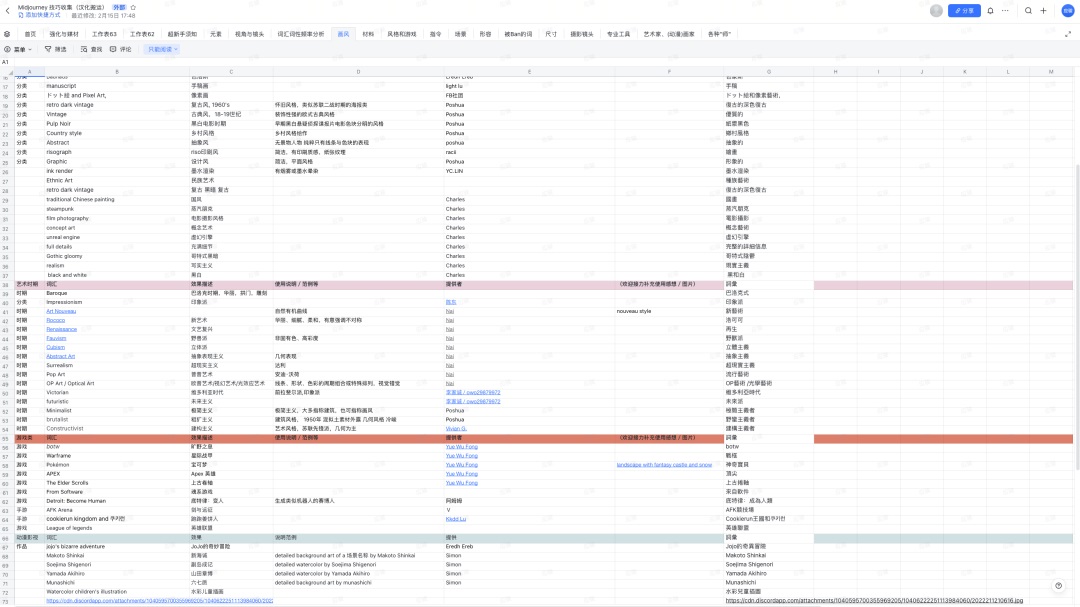View the gray collaborator avatar
1080x607 pixels.
pos(936,10)
